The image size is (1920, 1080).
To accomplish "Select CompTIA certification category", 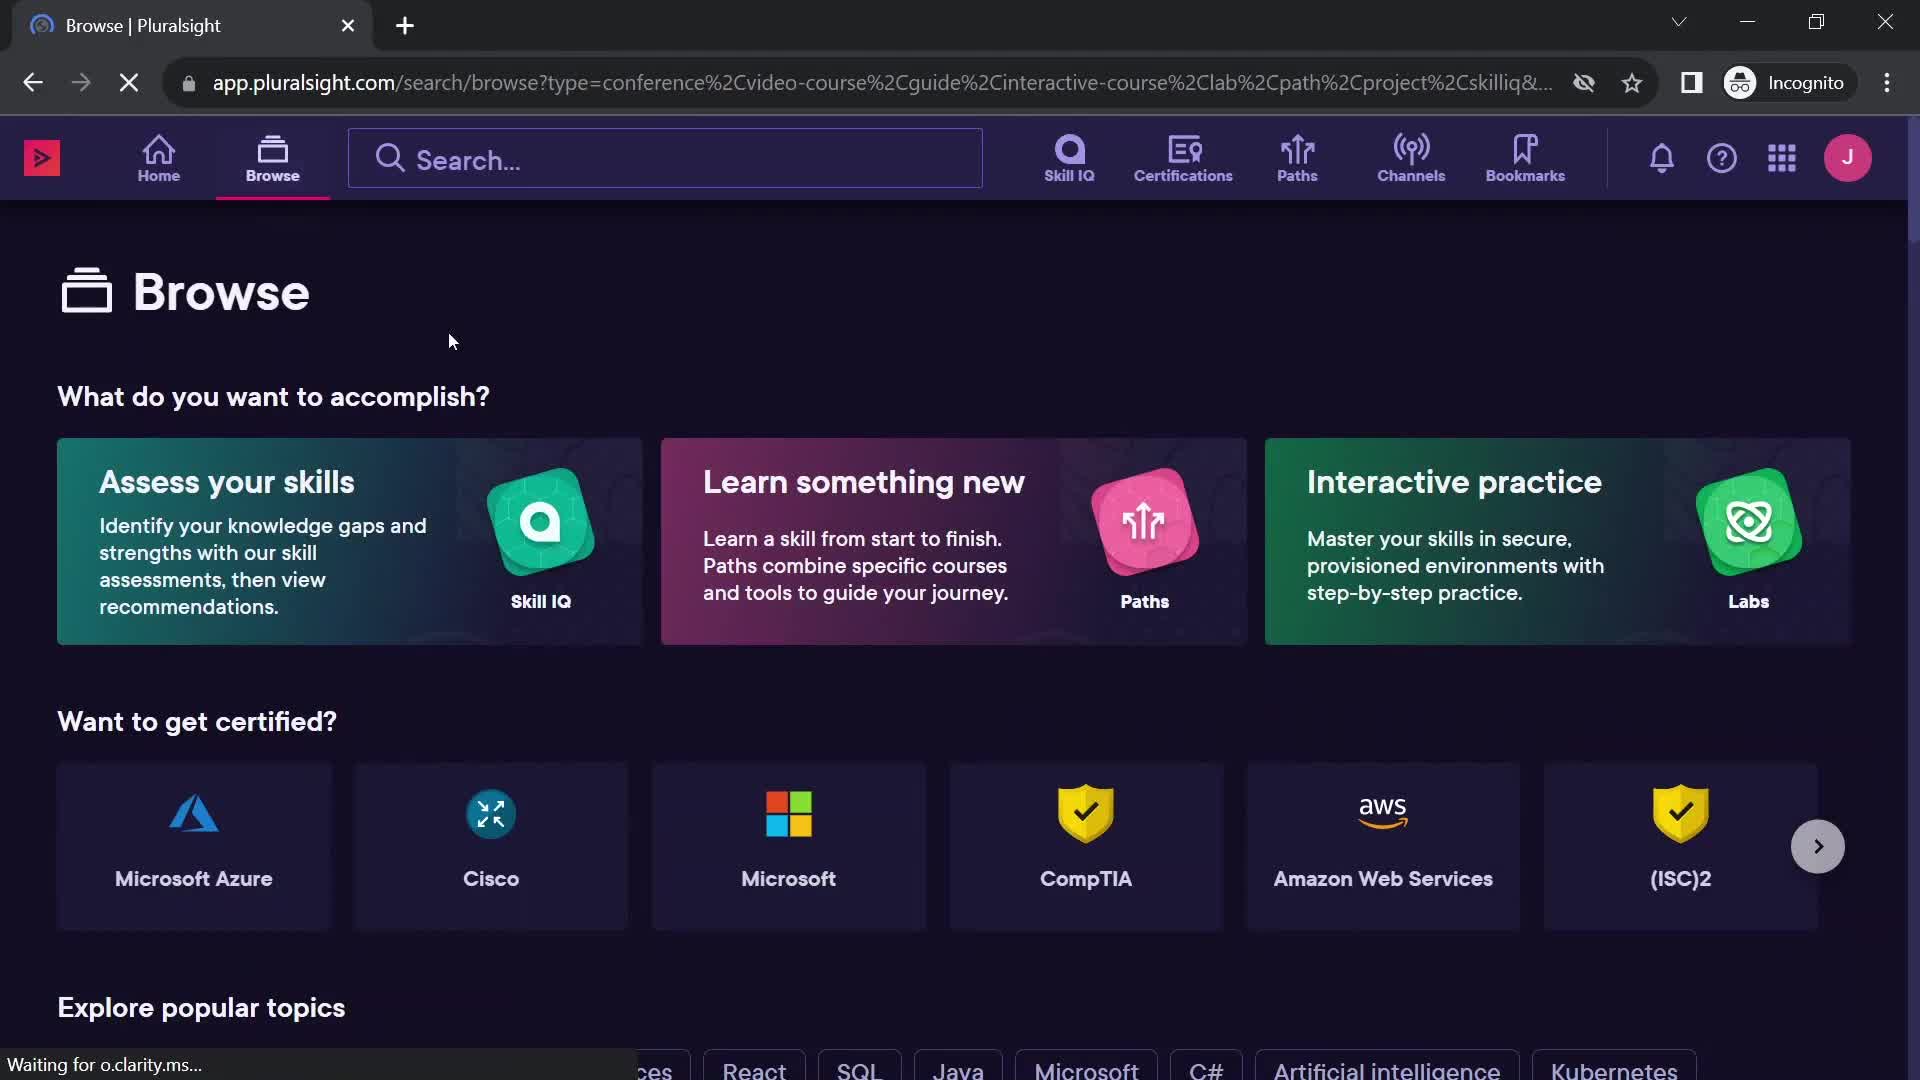I will coord(1087,845).
